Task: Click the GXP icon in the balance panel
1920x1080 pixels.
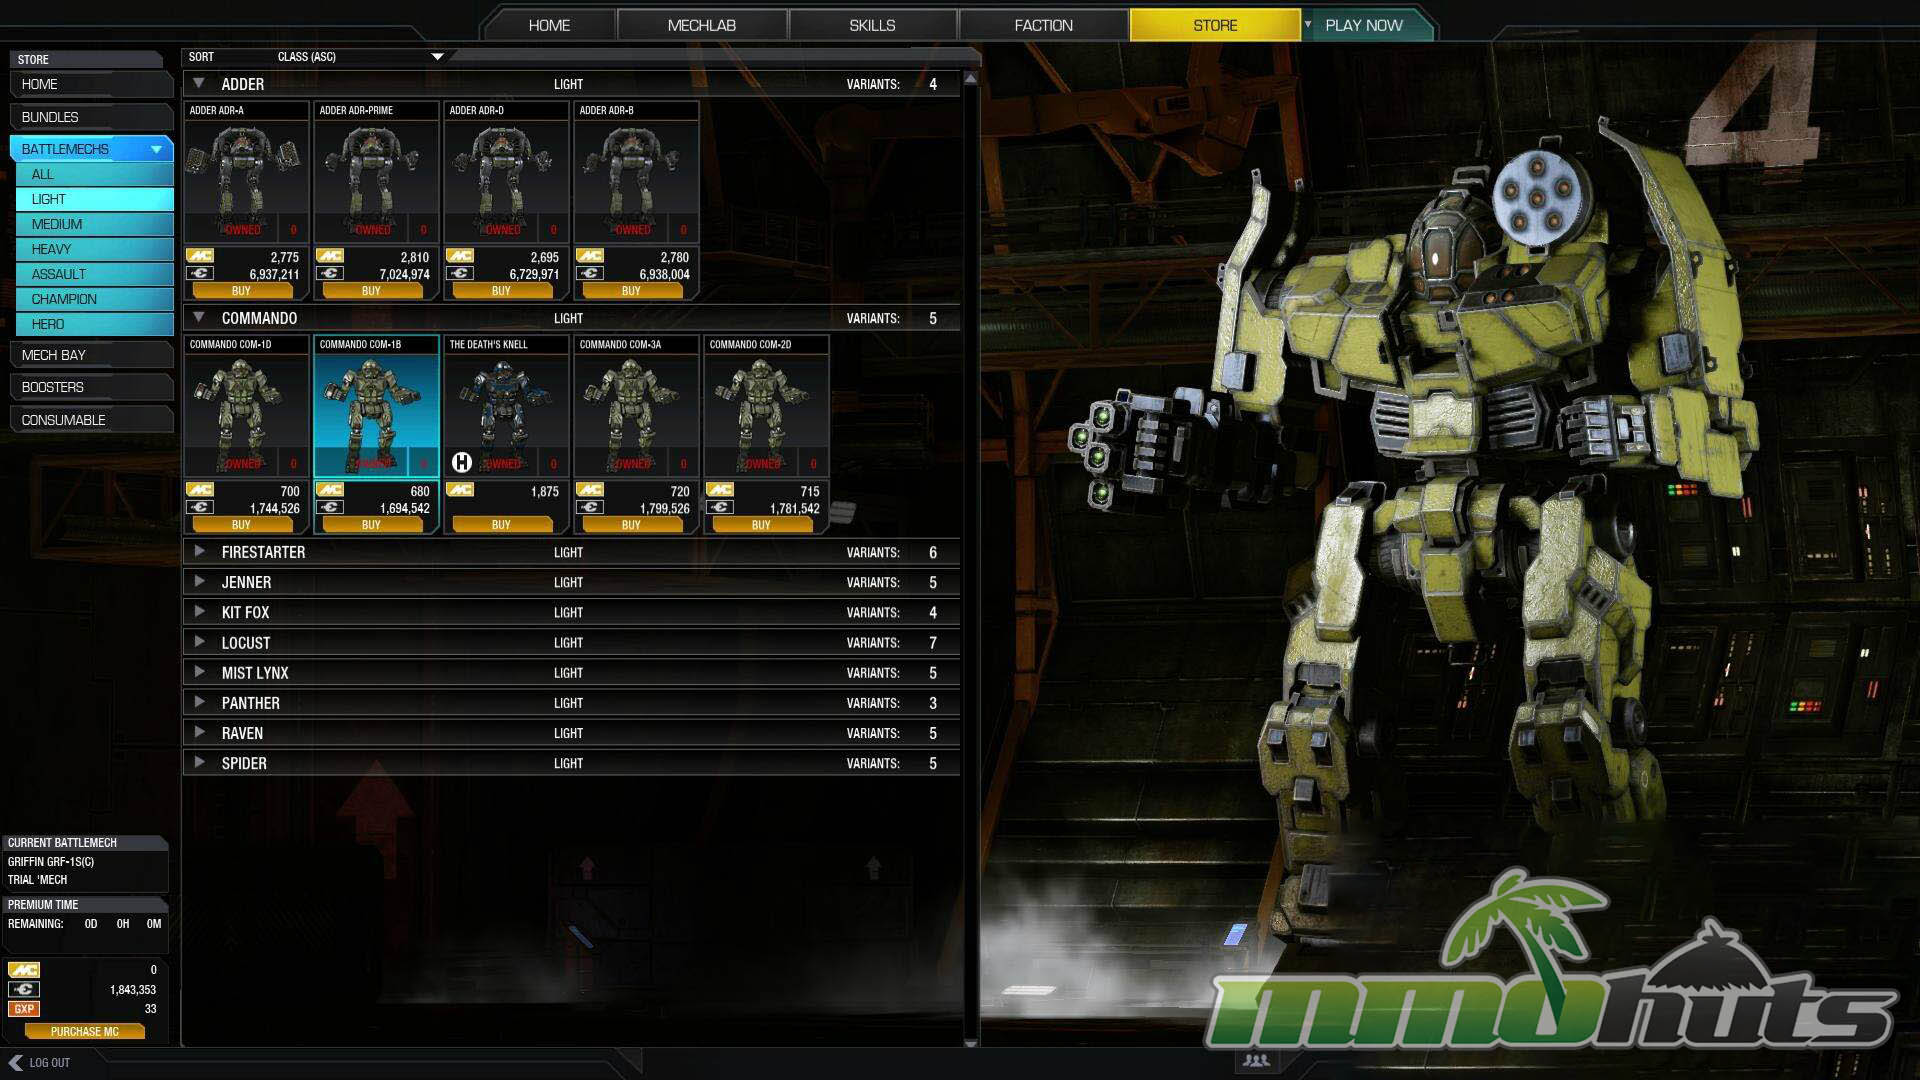Action: (24, 1009)
